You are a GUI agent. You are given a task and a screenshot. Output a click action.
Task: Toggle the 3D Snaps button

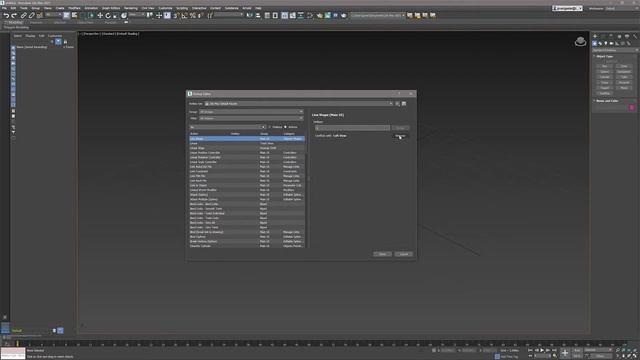176,16
